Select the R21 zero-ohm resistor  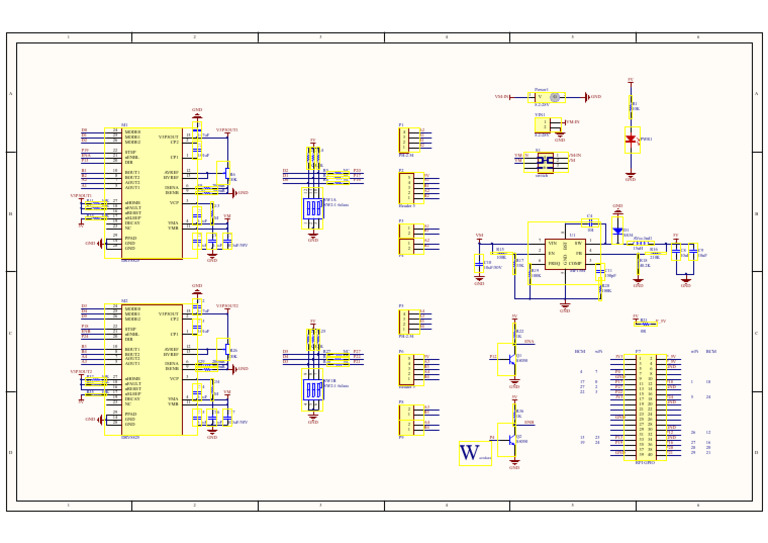[x=646, y=323]
